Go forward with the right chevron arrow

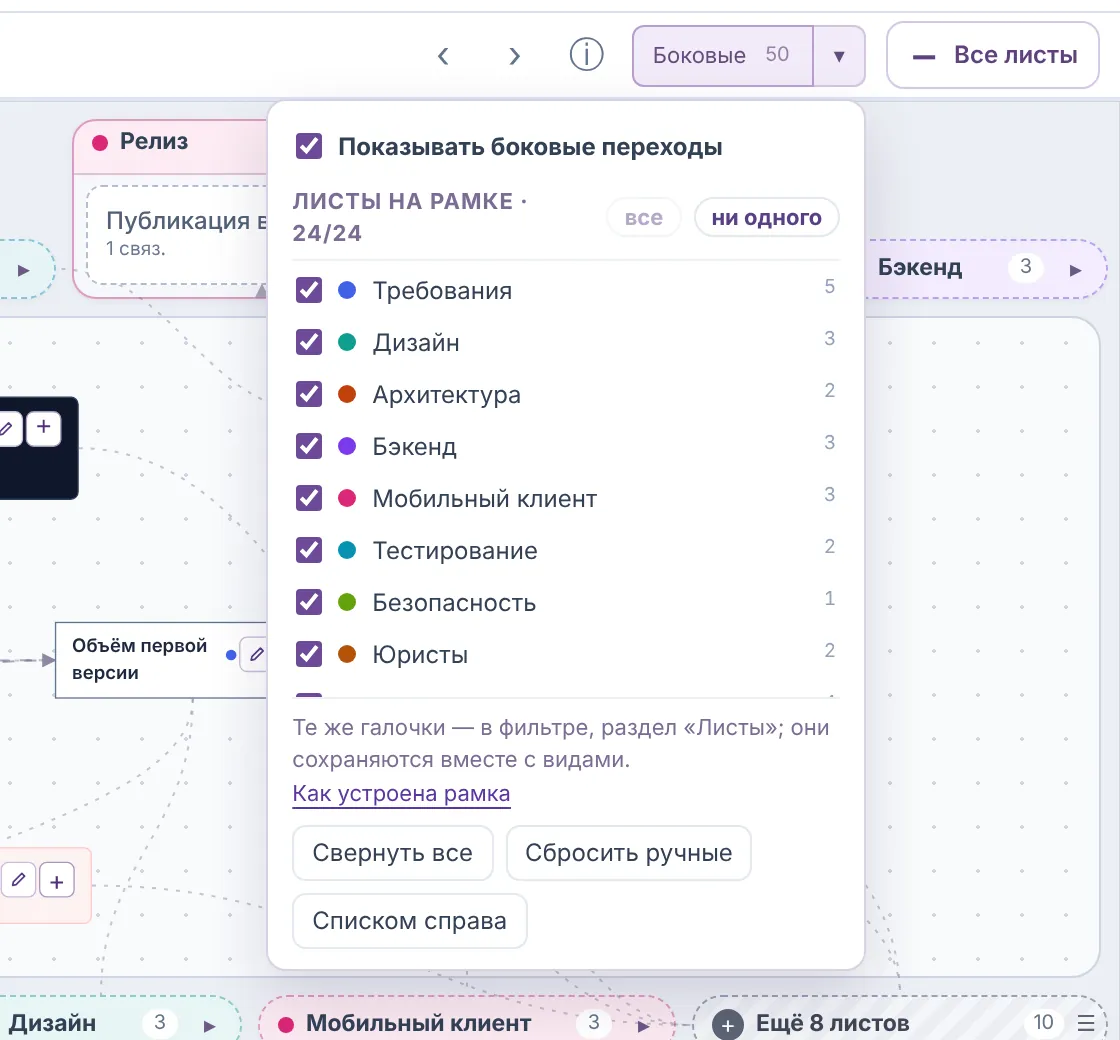(514, 56)
